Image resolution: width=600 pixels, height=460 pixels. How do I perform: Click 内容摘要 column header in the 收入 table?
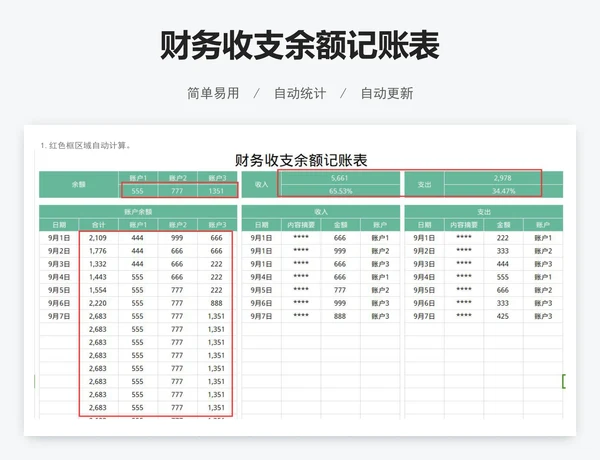point(301,225)
